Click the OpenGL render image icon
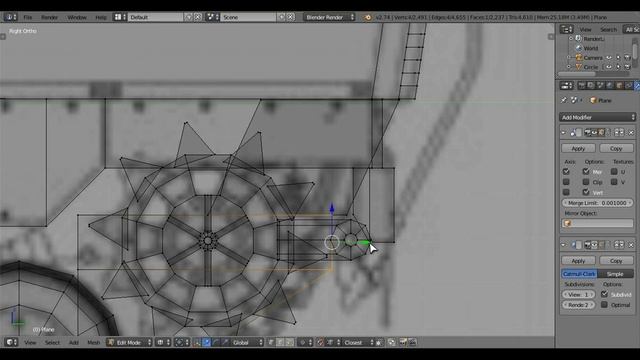This screenshot has width=640, height=360. tap(403, 342)
